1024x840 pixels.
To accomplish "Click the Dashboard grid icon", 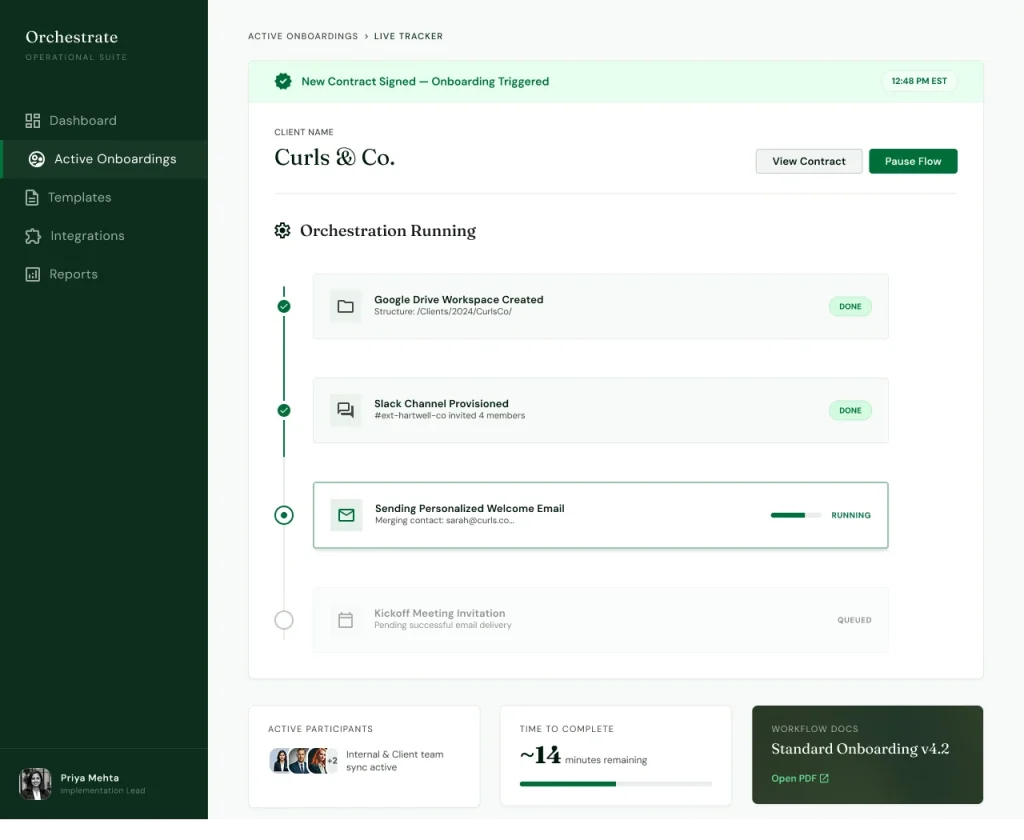I will tap(33, 121).
